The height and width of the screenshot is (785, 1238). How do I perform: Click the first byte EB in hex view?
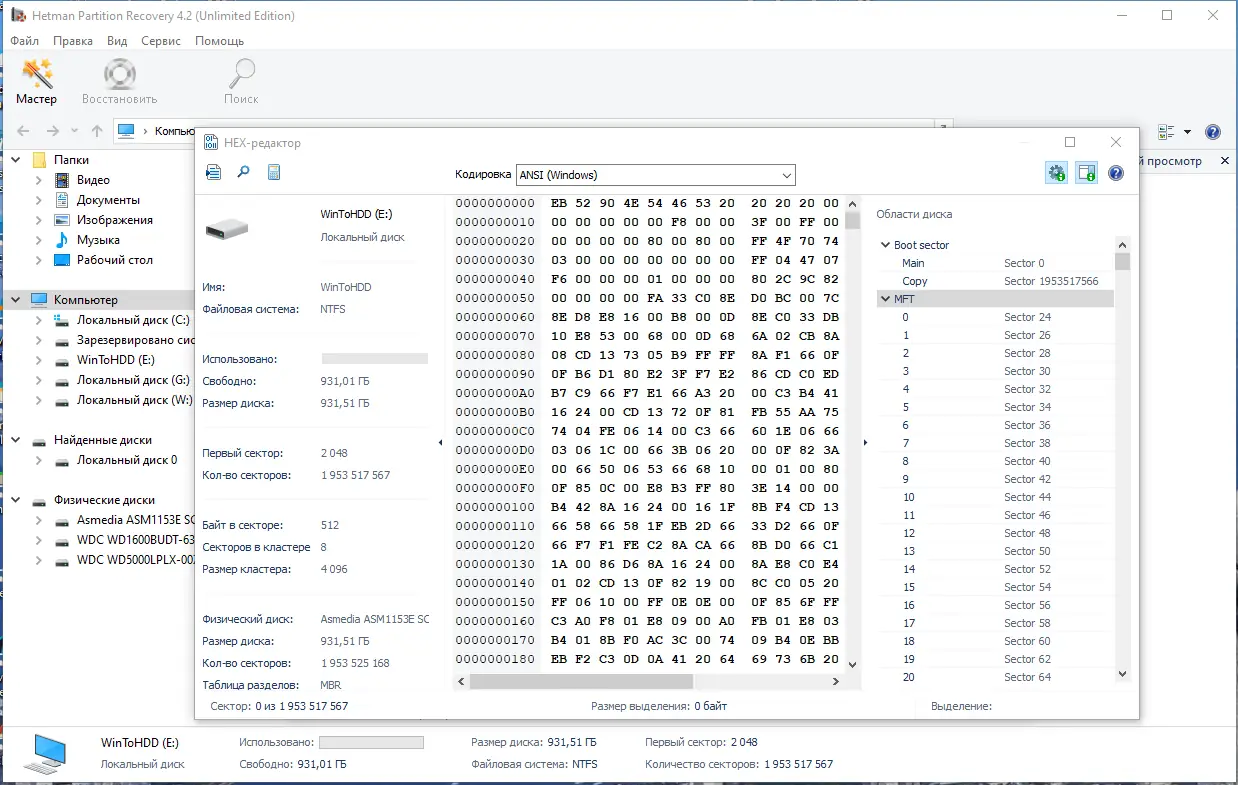click(x=558, y=203)
